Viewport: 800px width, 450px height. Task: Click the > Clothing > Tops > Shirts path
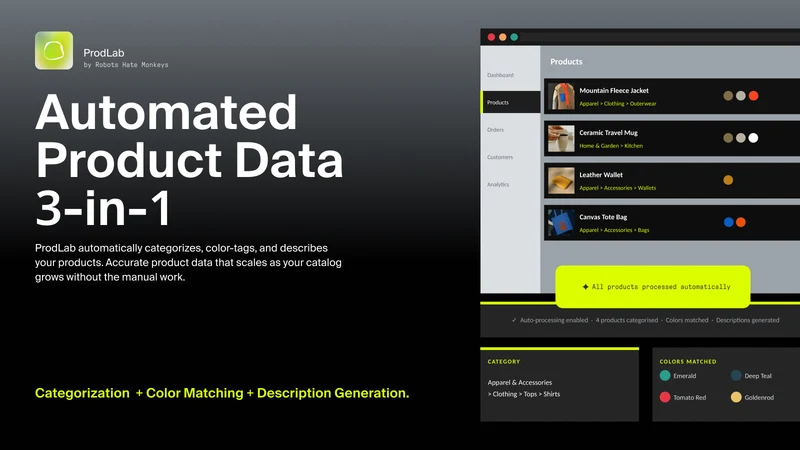click(x=523, y=394)
